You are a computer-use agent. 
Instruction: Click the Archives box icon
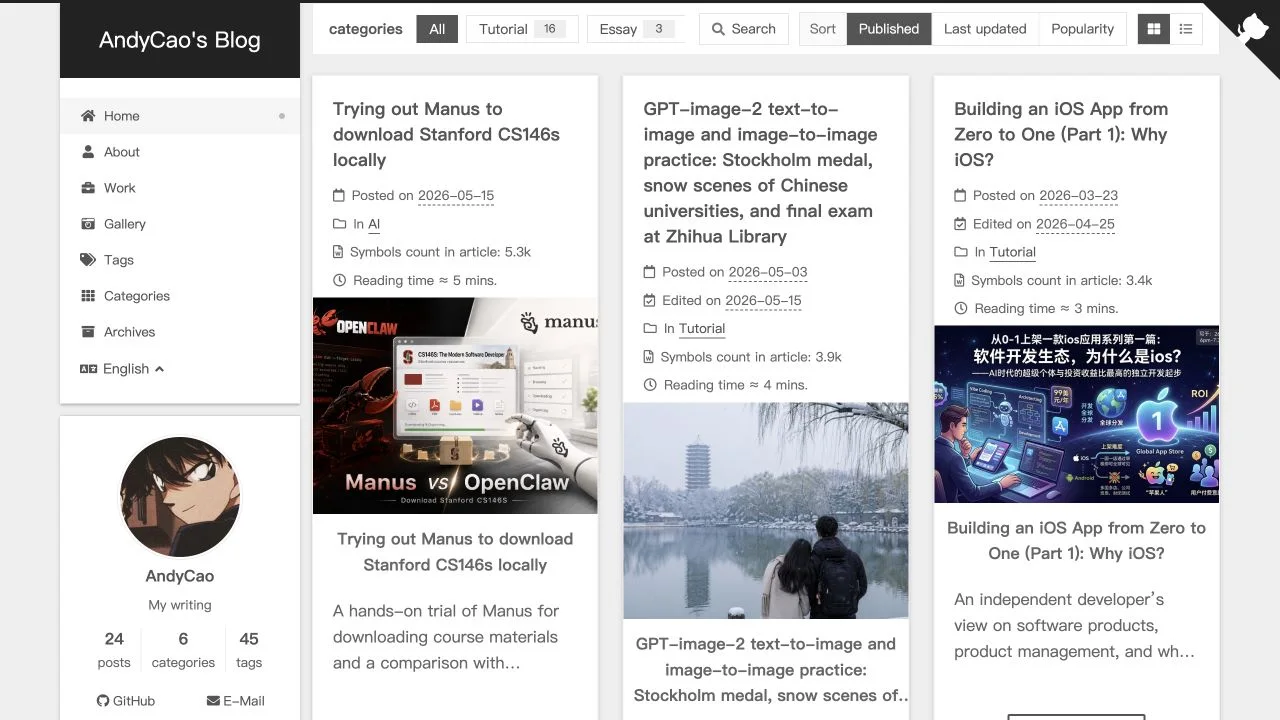(x=88, y=332)
